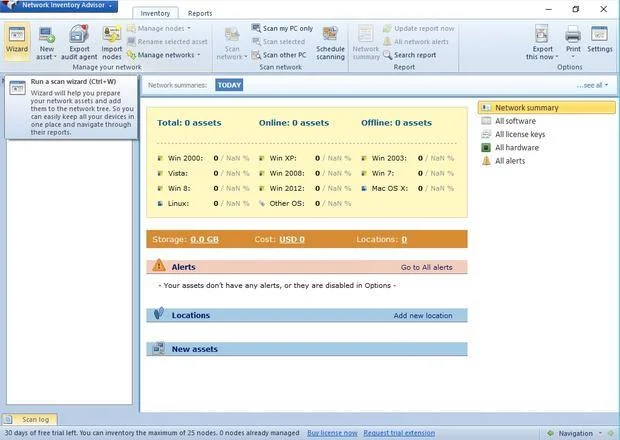
Task: Open Export audit agent
Action: coord(79,43)
